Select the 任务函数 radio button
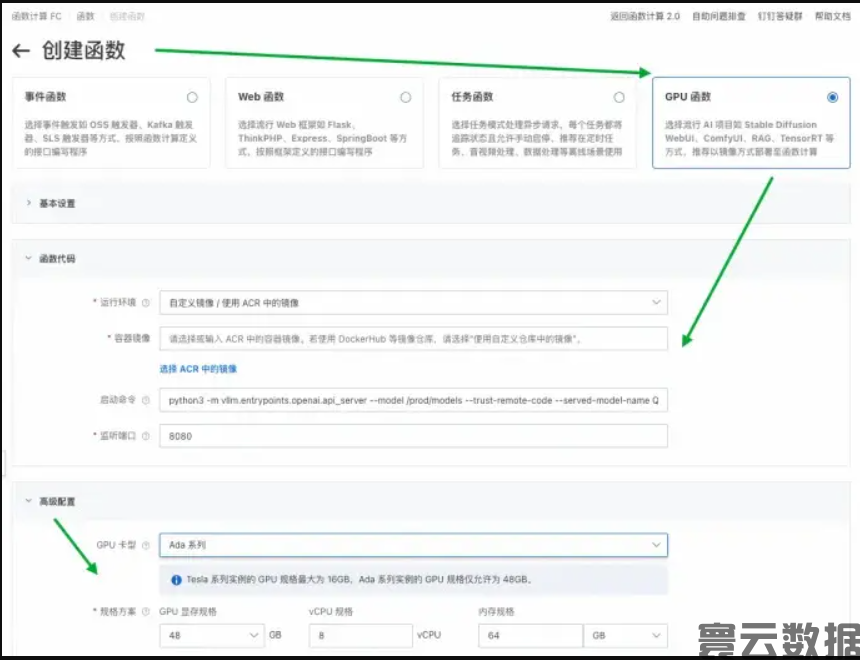 point(618,97)
